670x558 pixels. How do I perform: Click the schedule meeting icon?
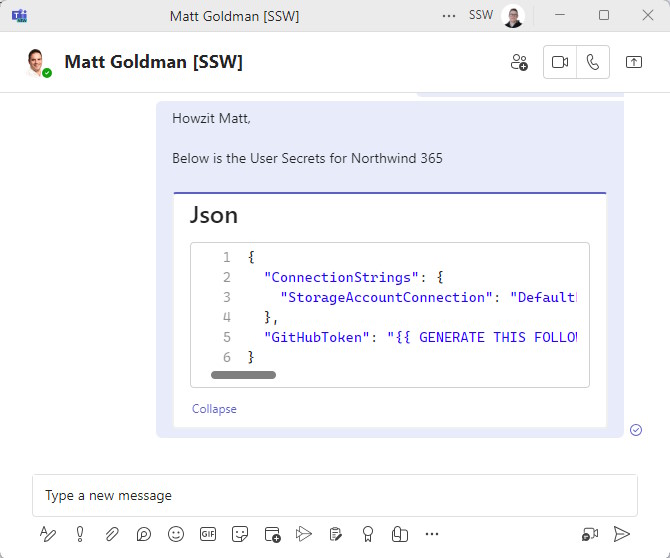272,534
